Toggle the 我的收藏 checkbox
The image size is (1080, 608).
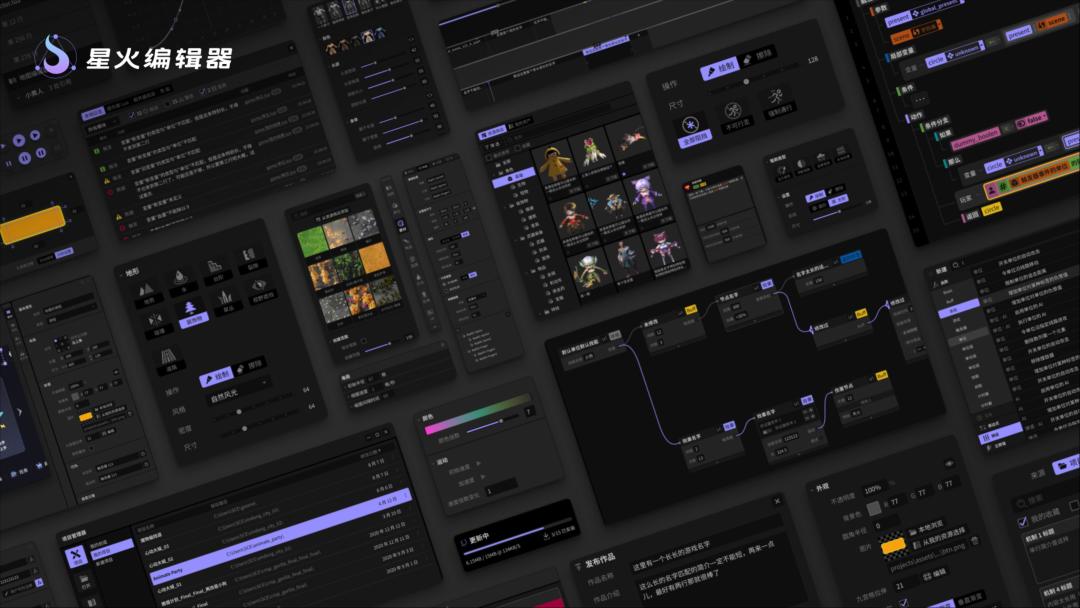pos(1022,522)
